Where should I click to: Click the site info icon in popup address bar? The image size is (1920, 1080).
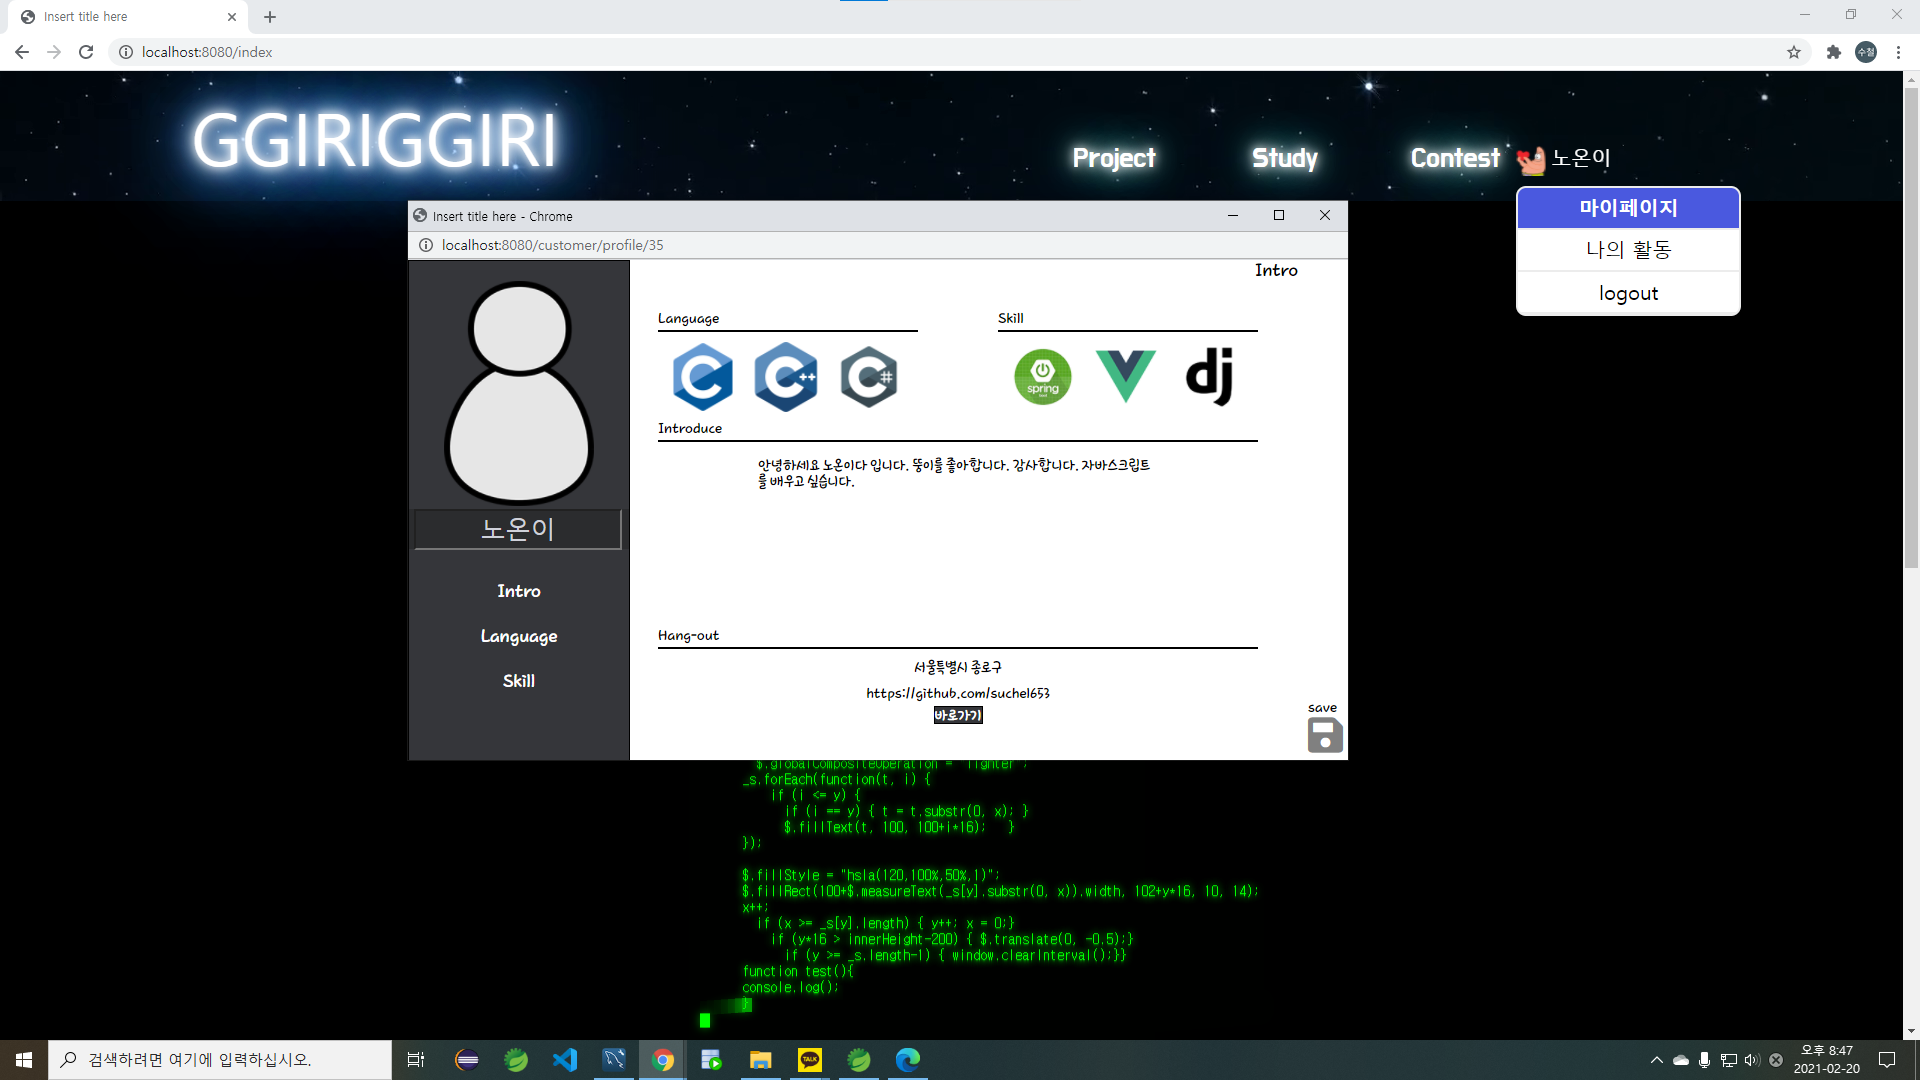(426, 245)
